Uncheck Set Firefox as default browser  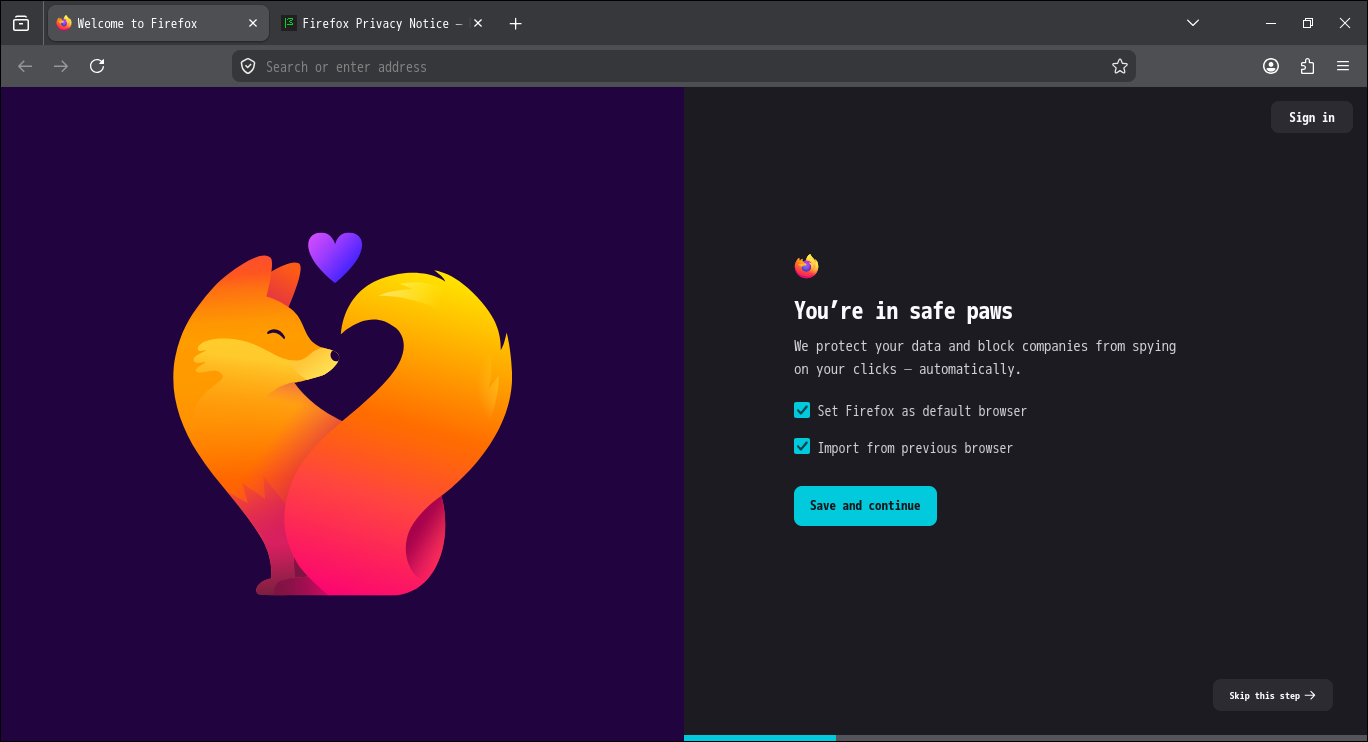pos(802,410)
